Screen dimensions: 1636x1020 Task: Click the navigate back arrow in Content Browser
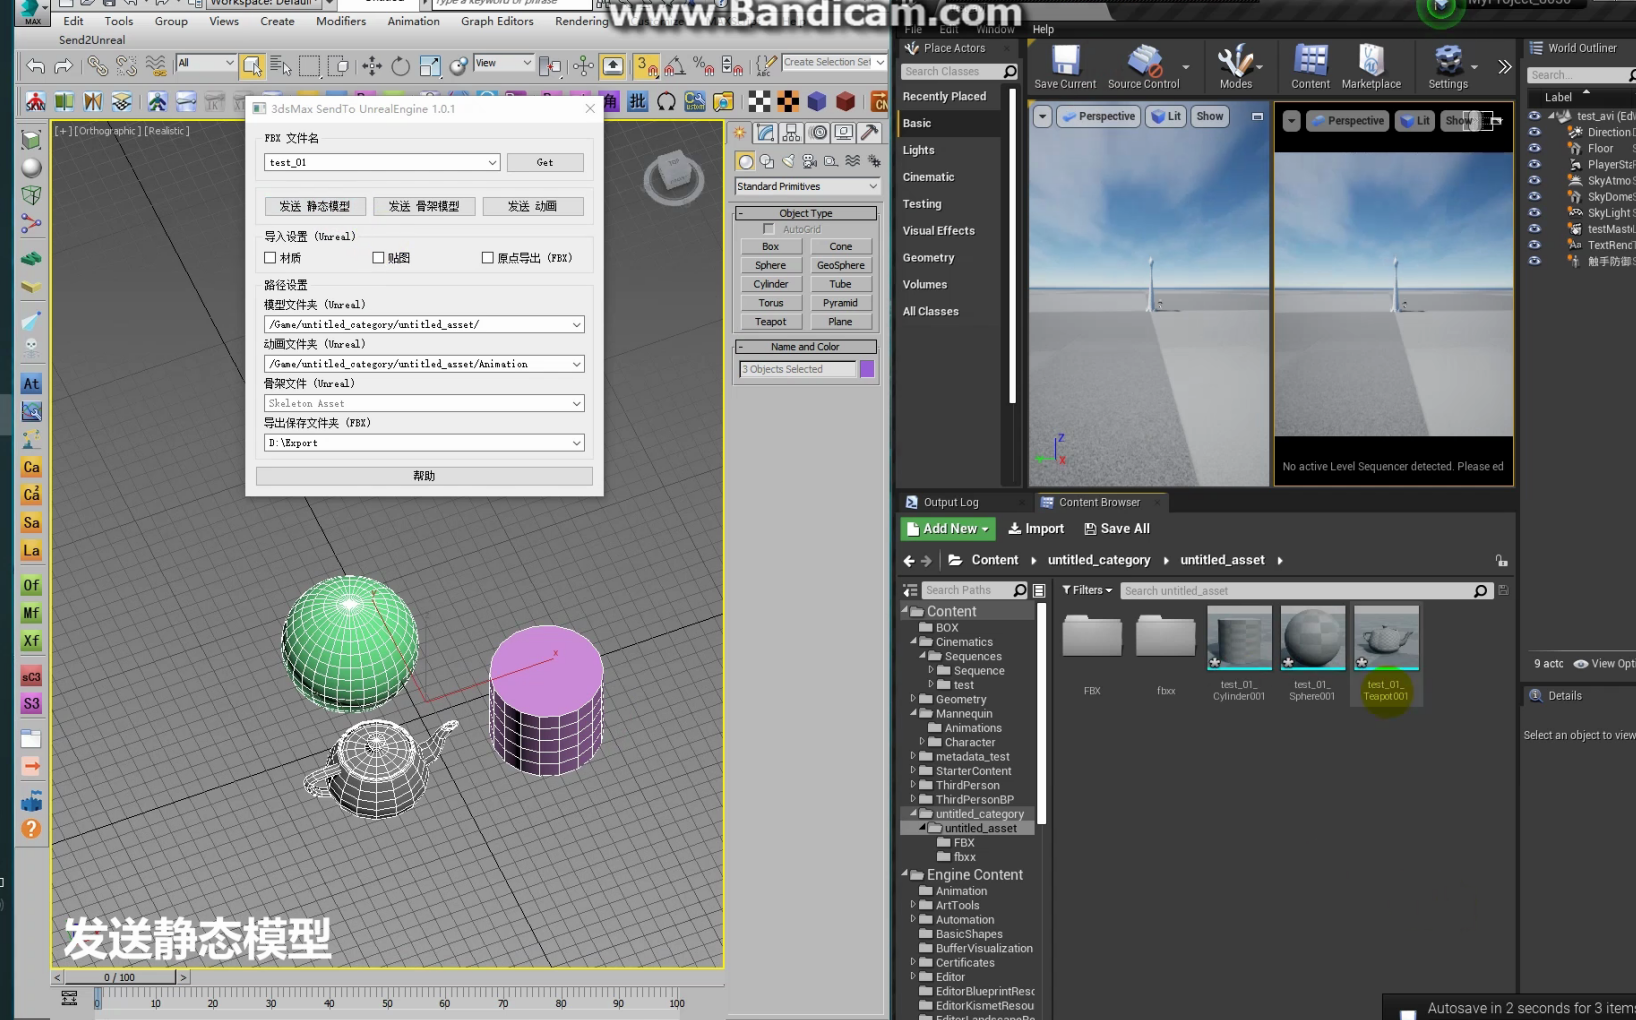coord(908,561)
